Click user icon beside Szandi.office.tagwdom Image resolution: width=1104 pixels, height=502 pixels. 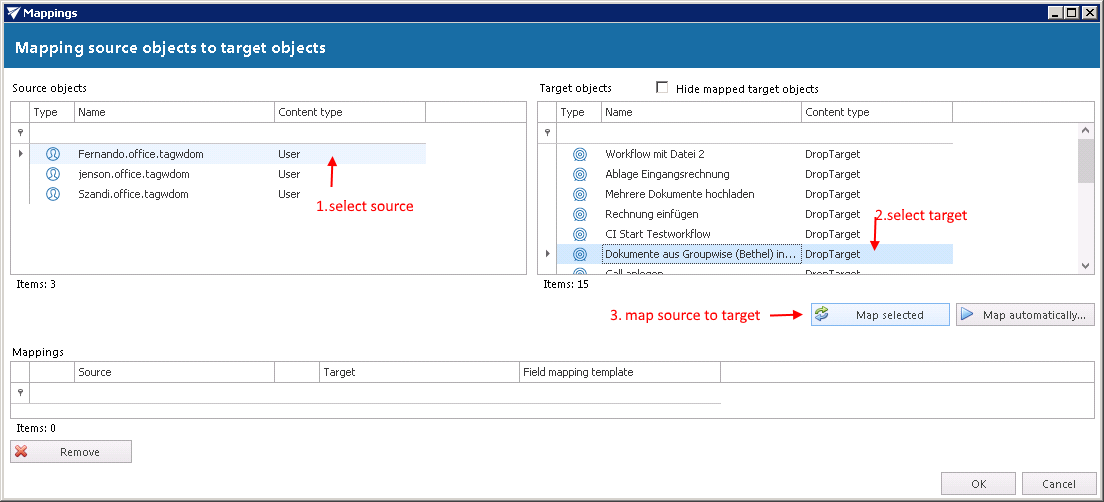tap(53, 194)
